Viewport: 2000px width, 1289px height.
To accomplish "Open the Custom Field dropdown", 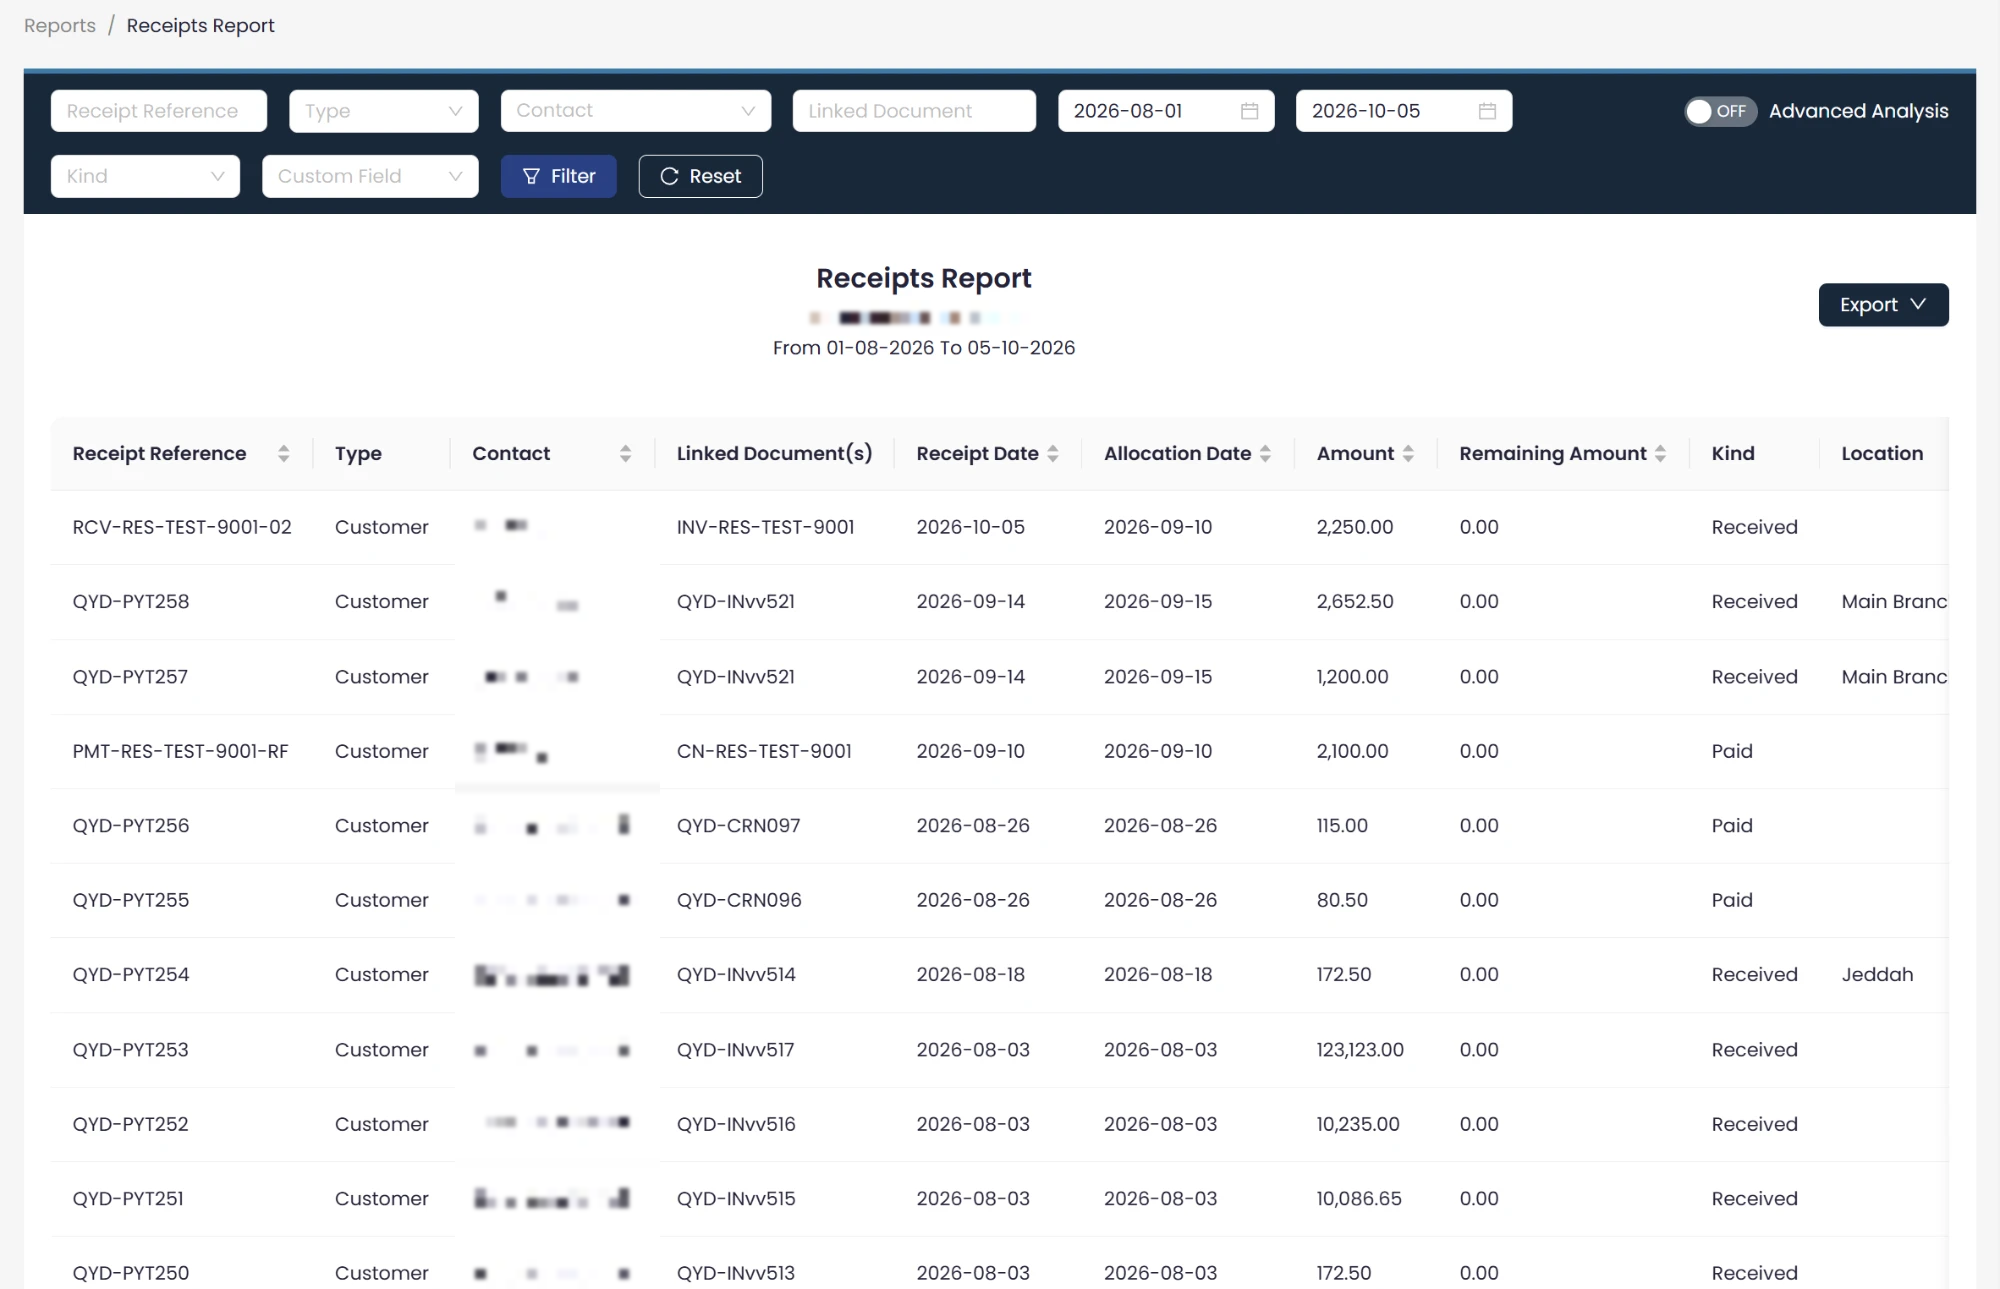I will pyautogui.click(x=370, y=176).
